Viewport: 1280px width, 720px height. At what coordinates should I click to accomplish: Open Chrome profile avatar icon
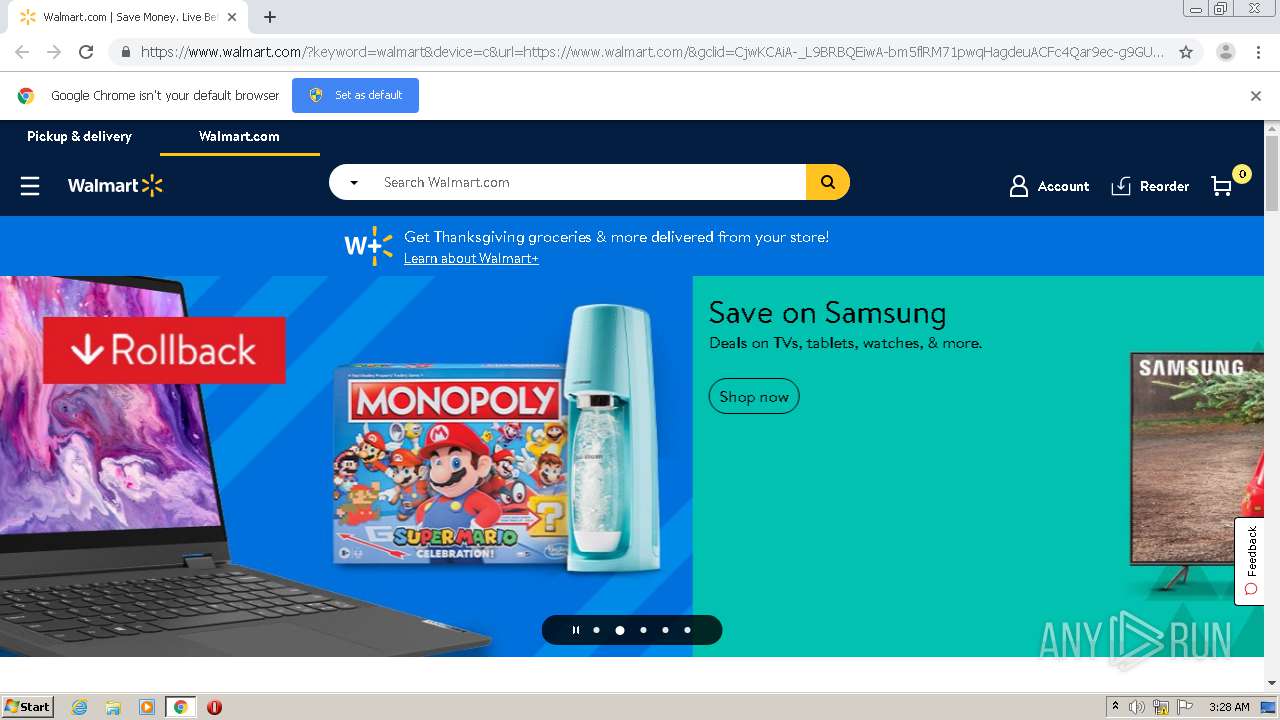point(1226,52)
